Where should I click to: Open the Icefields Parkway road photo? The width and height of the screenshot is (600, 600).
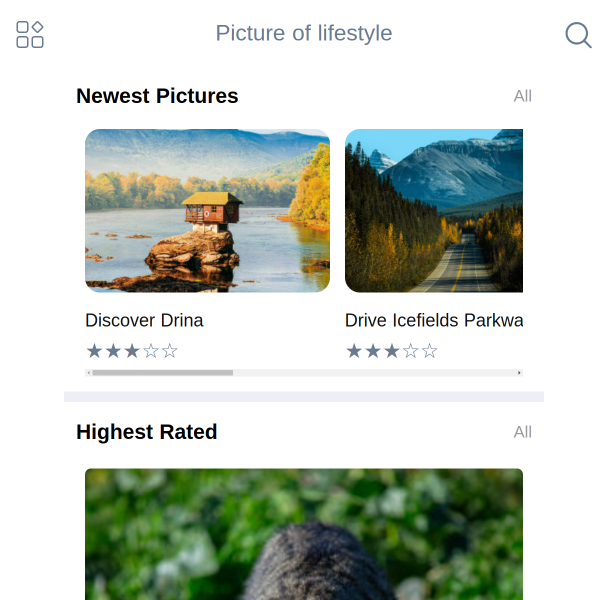click(x=434, y=210)
